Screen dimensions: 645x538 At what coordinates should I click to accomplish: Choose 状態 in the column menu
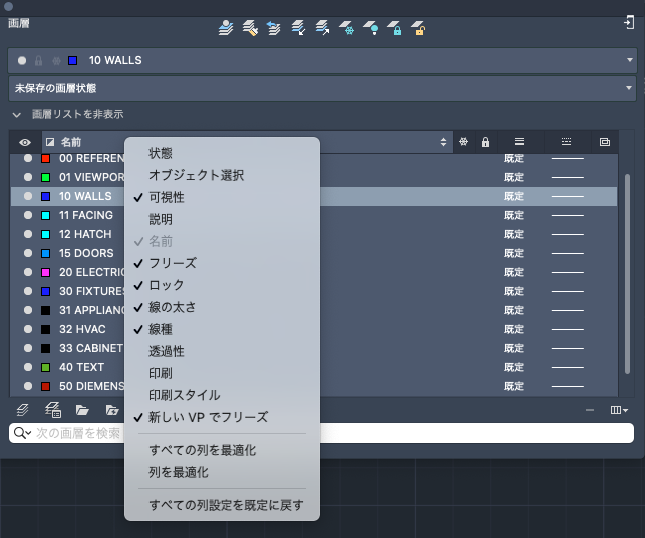click(x=222, y=153)
